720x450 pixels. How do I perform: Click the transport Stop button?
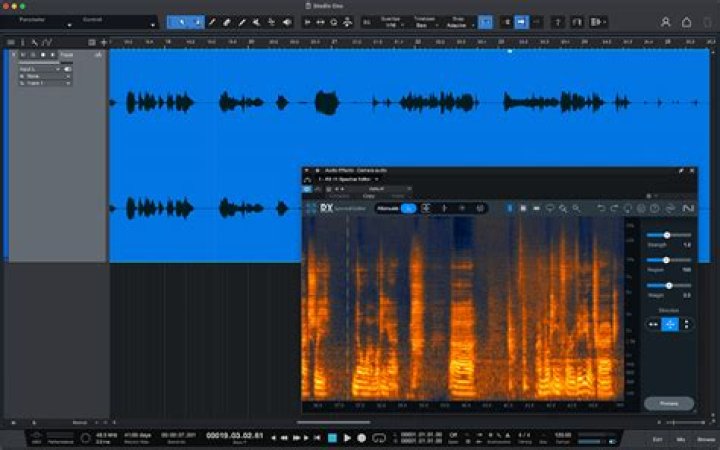tap(332, 438)
